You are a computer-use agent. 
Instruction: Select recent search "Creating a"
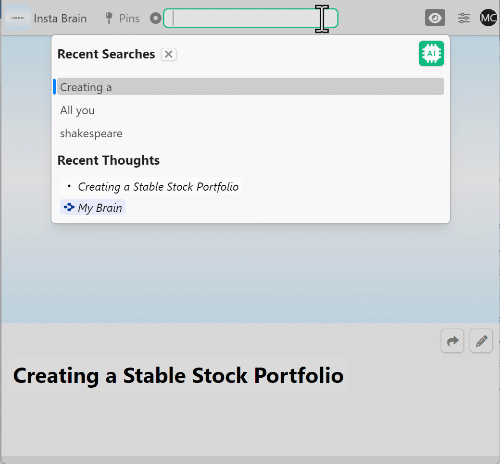pyautogui.click(x=250, y=87)
